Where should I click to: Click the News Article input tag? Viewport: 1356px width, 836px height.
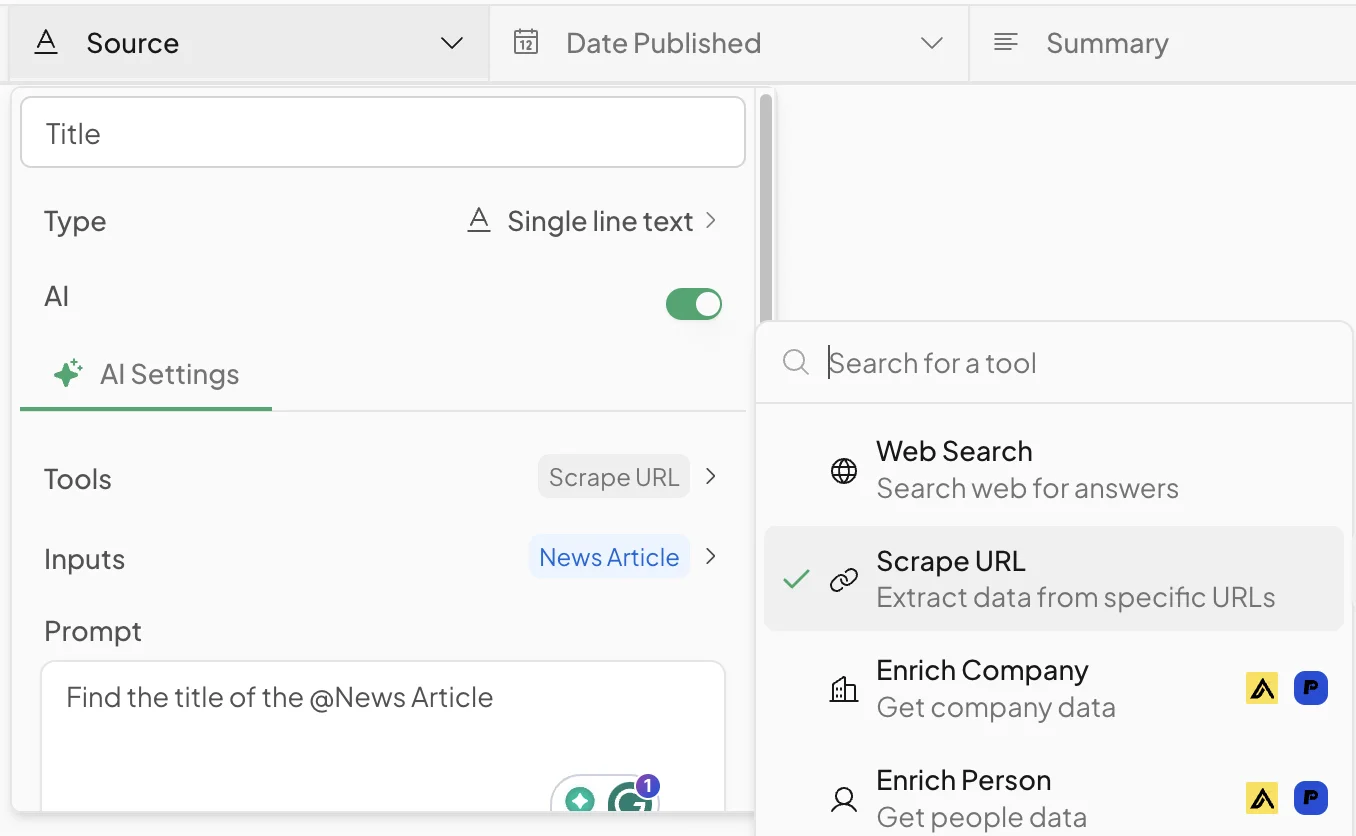click(x=609, y=557)
